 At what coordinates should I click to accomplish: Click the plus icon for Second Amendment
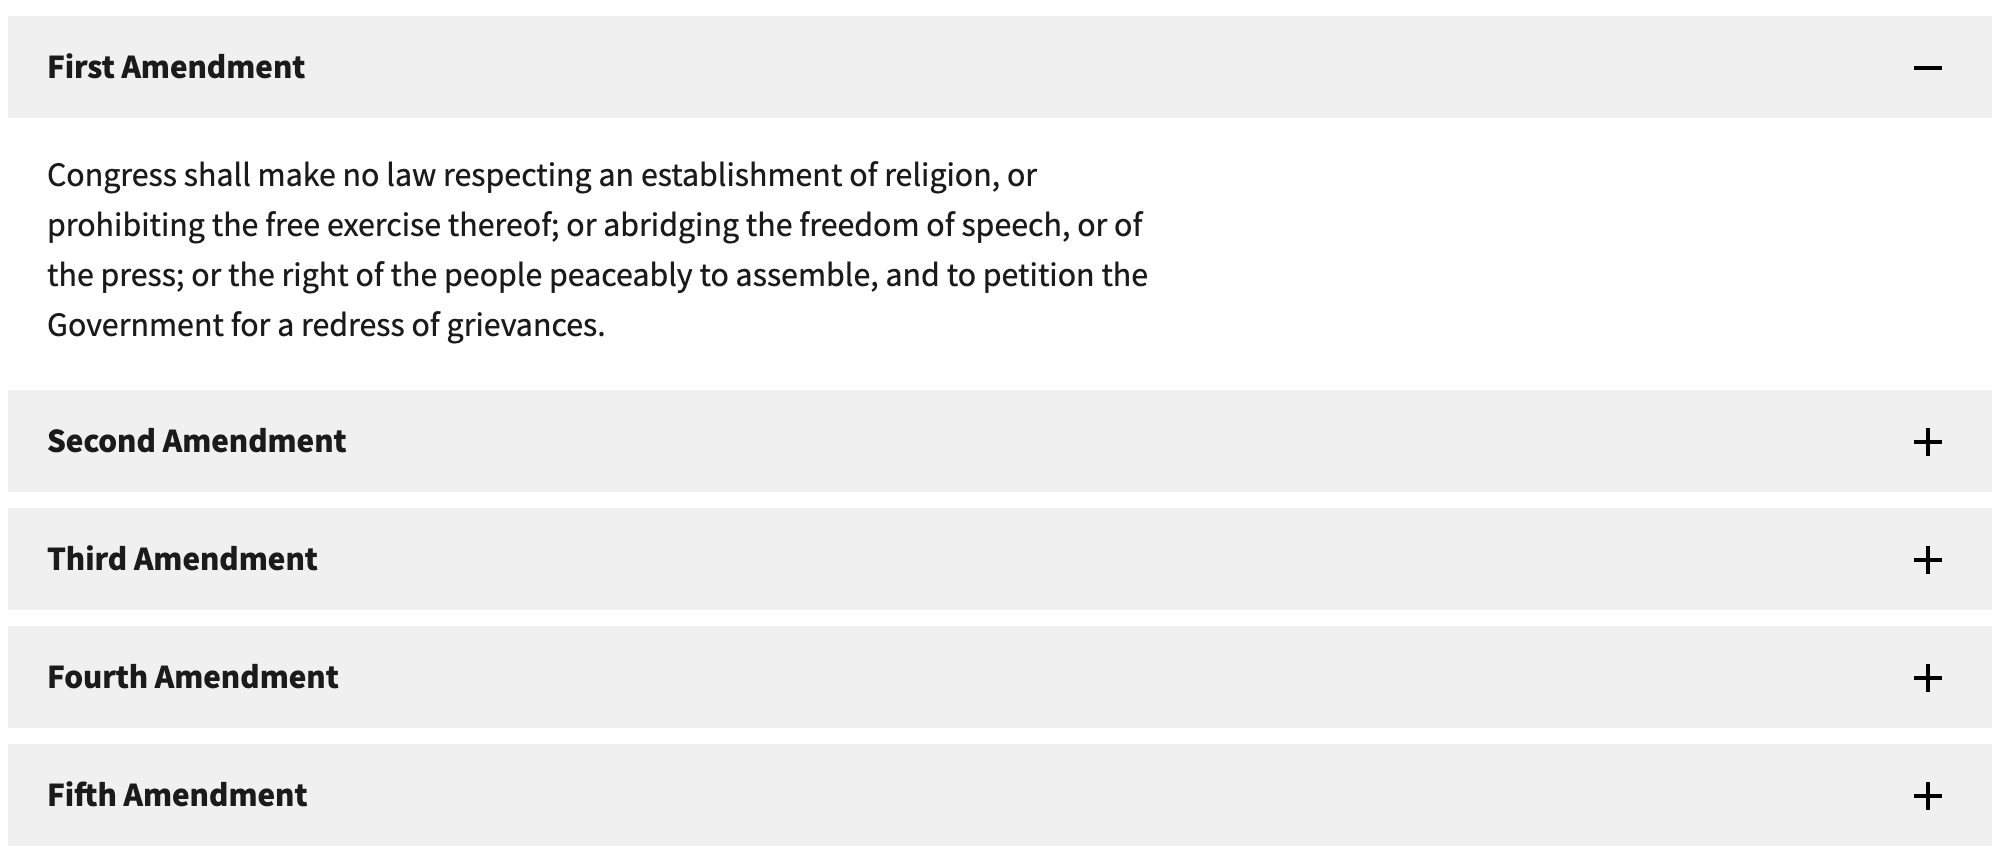pos(1927,442)
